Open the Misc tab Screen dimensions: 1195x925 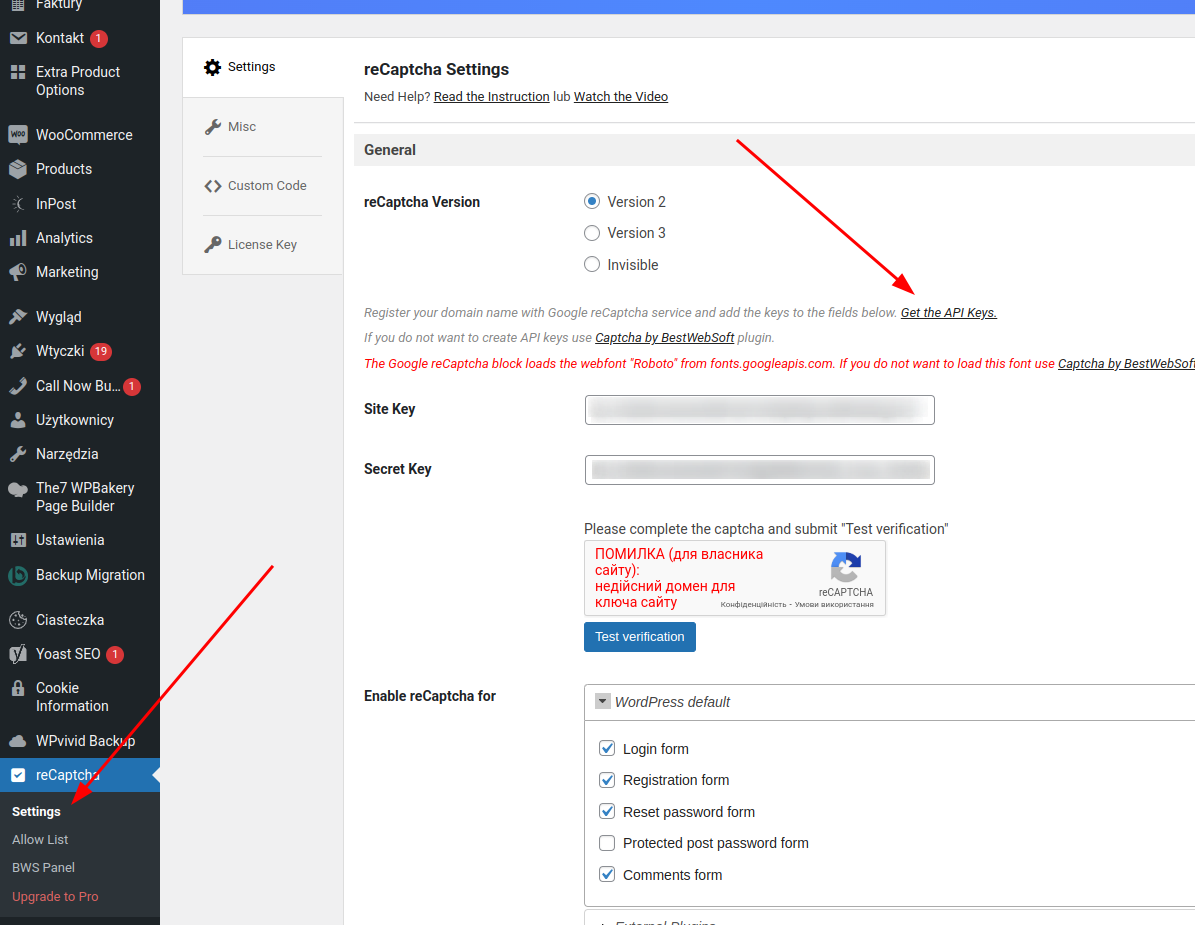pos(263,126)
